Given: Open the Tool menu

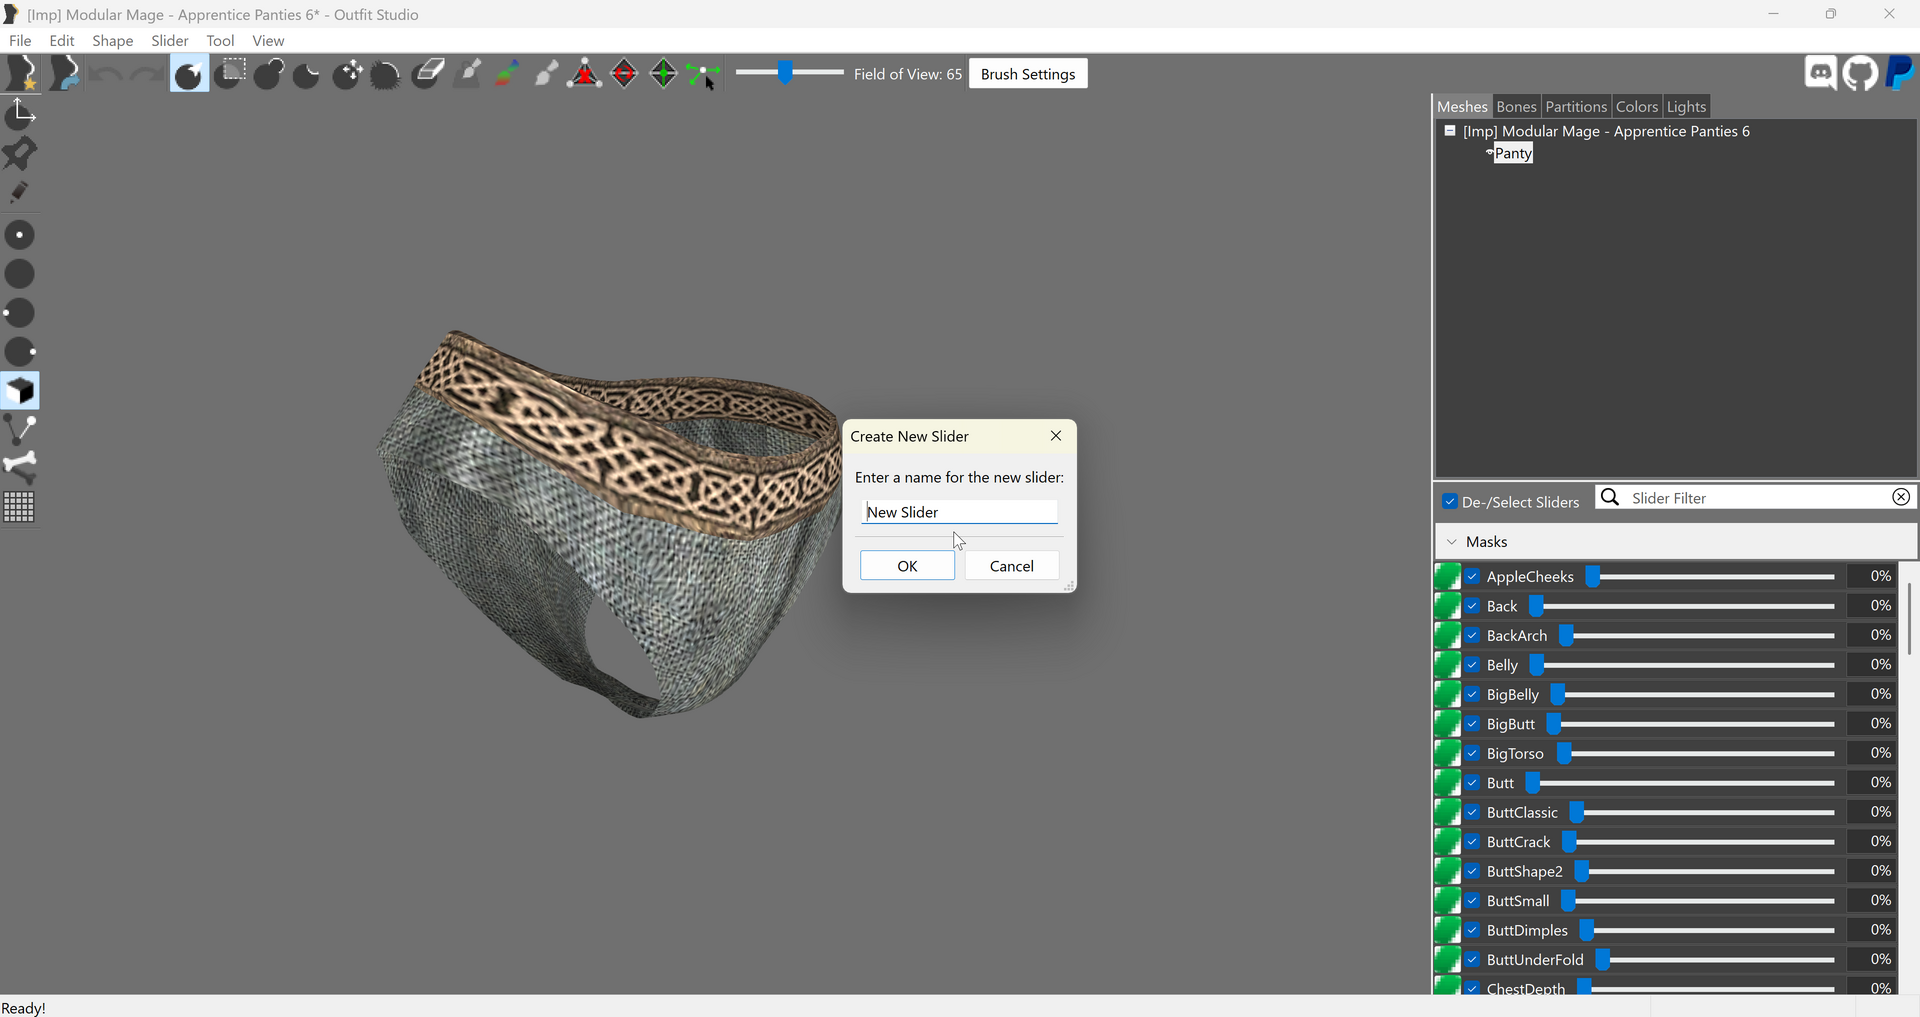Looking at the screenshot, I should [x=220, y=41].
